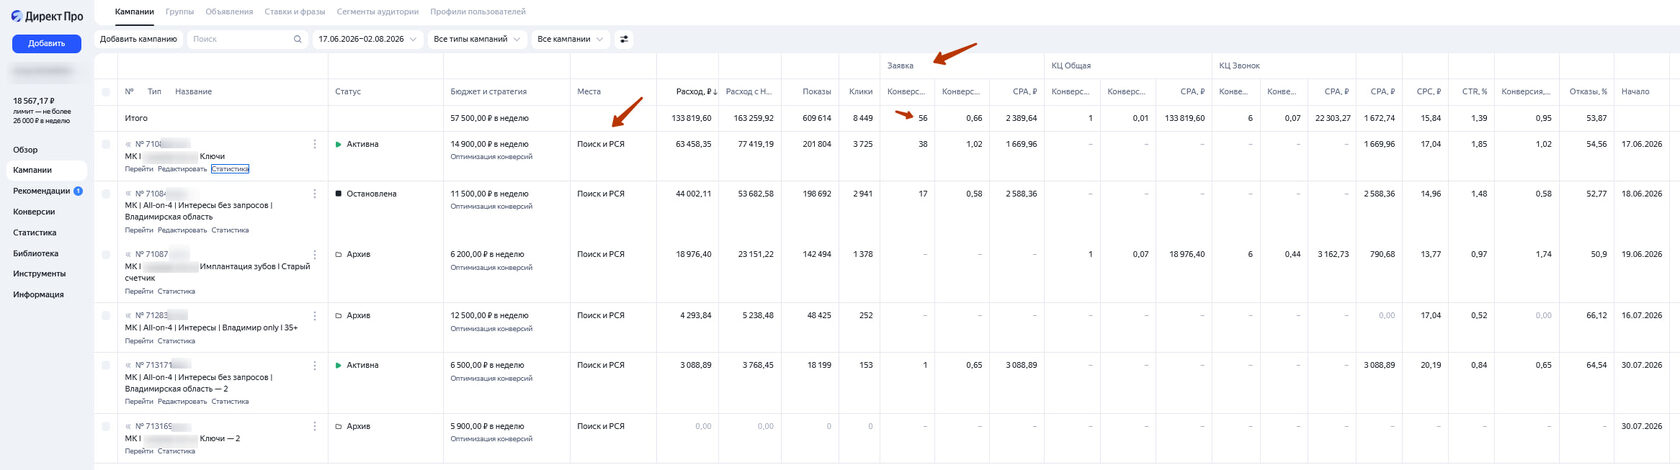The height and width of the screenshot is (470, 1680).
Task: Switch to the Объявления tab
Action: (229, 12)
